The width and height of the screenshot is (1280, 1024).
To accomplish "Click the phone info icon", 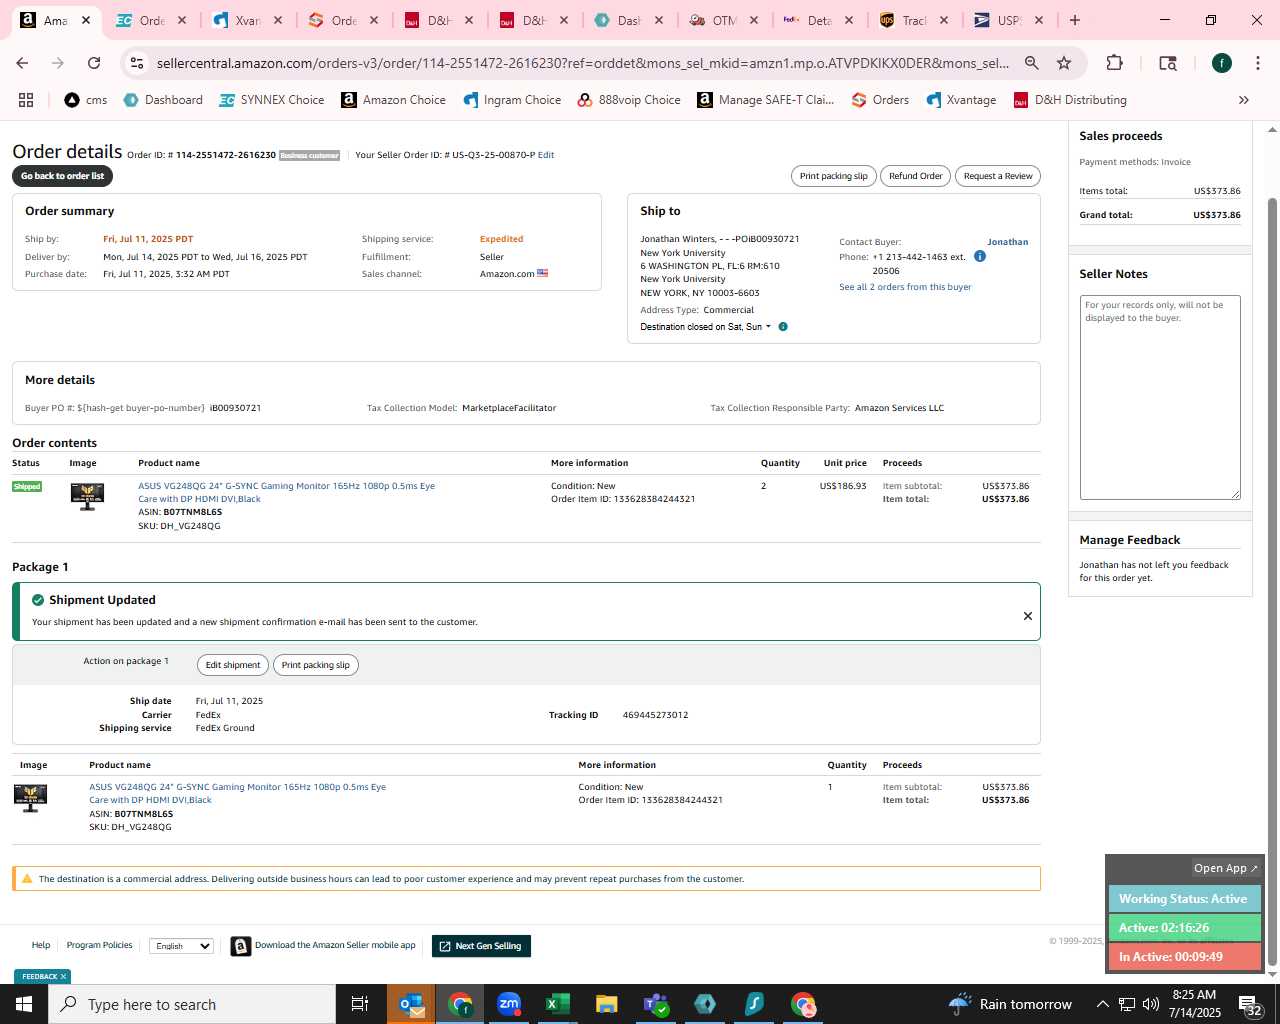I will (x=980, y=256).
